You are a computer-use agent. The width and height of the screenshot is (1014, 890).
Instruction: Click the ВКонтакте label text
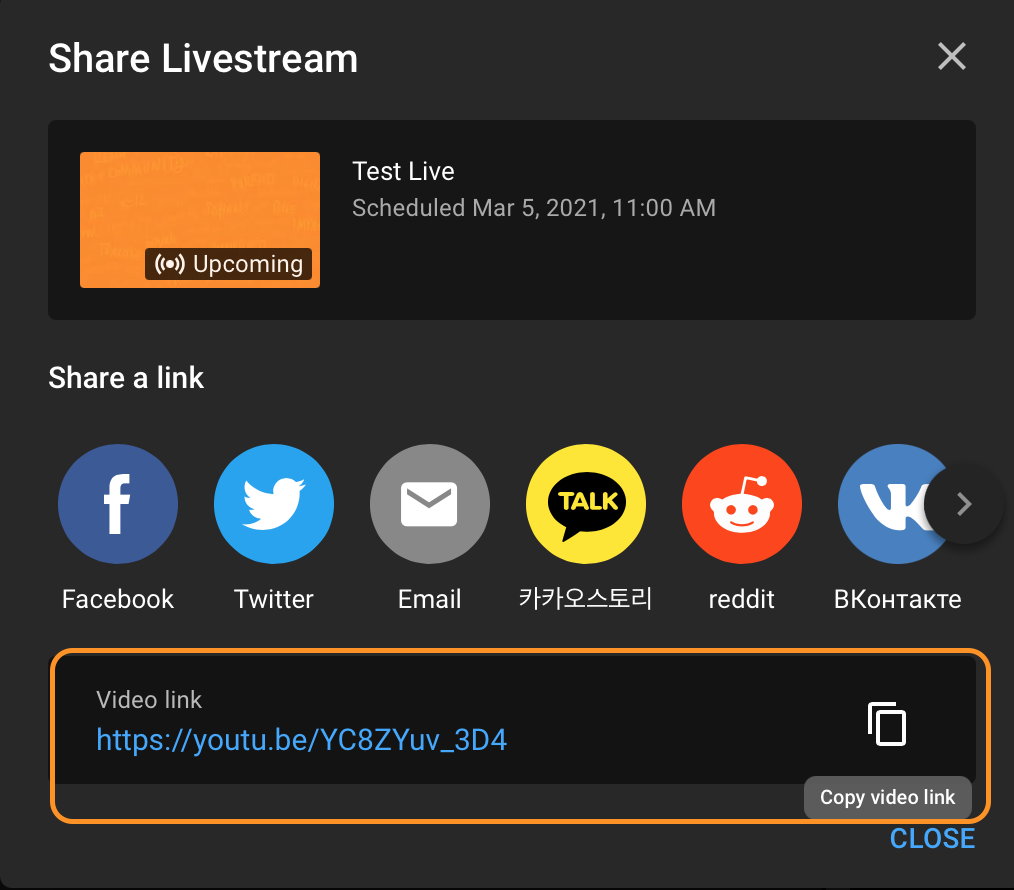(898, 599)
